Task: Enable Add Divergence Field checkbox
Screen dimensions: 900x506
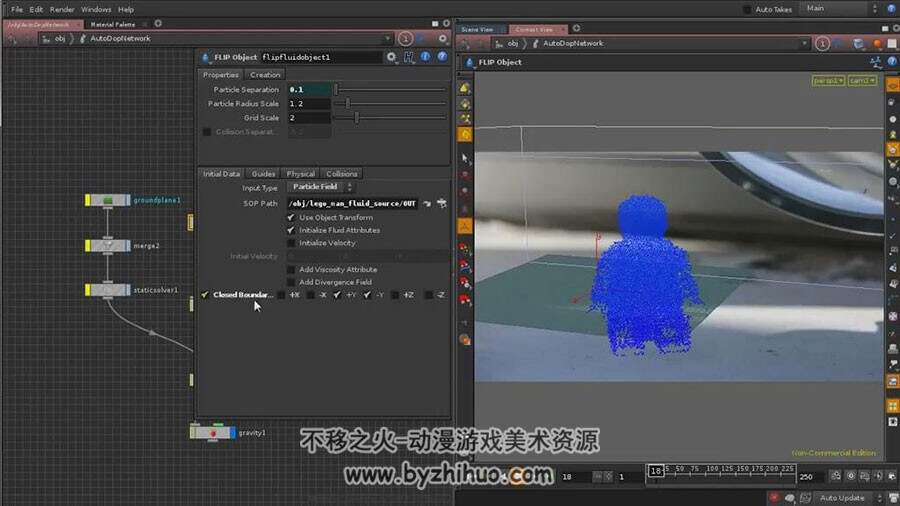Action: click(x=291, y=282)
